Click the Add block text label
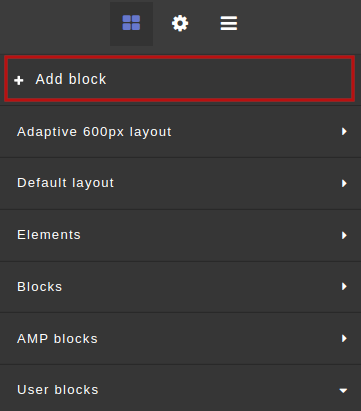Viewport: 361px width, 411px height. tap(71, 79)
